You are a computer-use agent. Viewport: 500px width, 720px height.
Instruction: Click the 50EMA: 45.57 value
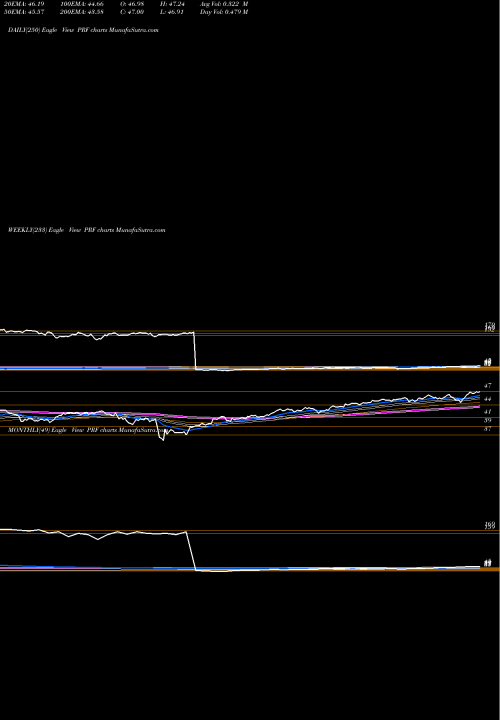24,12
